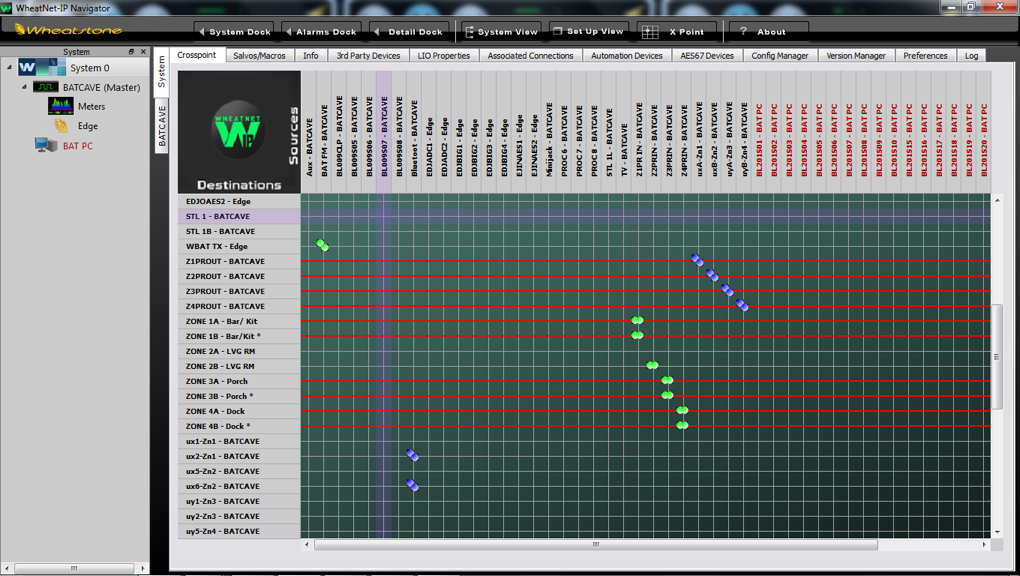Select the BAT PC computer icon
Image resolution: width=1020 pixels, height=576 pixels.
(x=46, y=145)
